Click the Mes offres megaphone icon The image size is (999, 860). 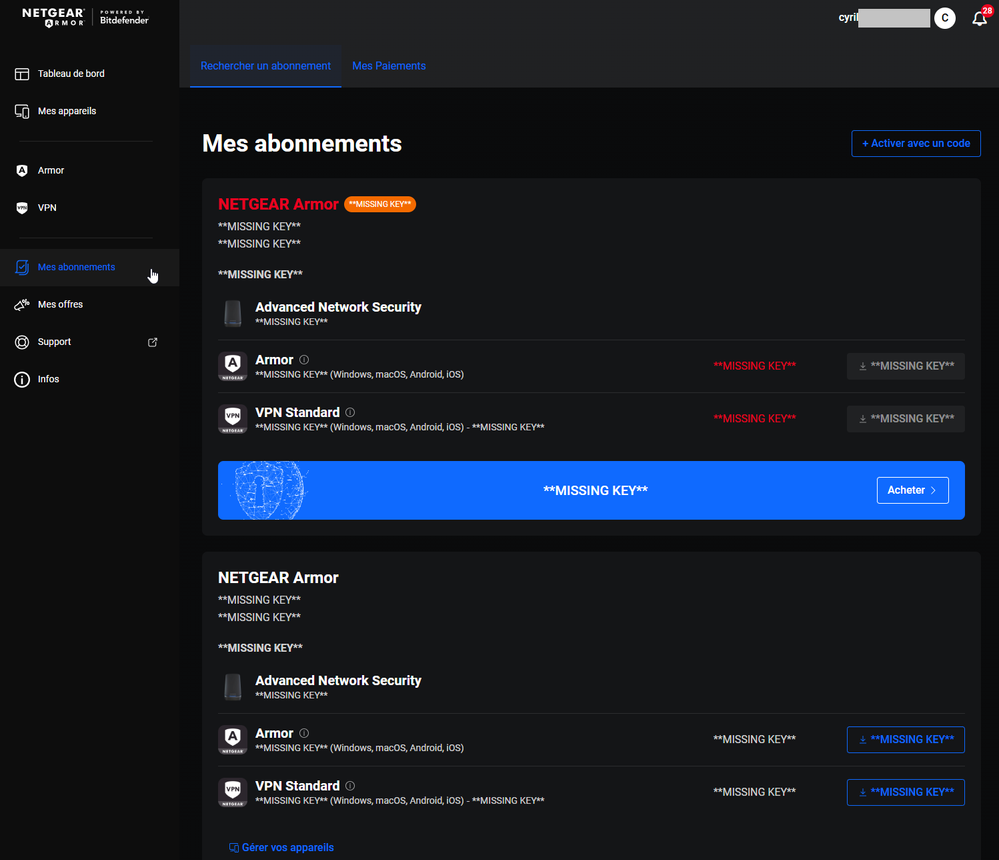point(22,305)
